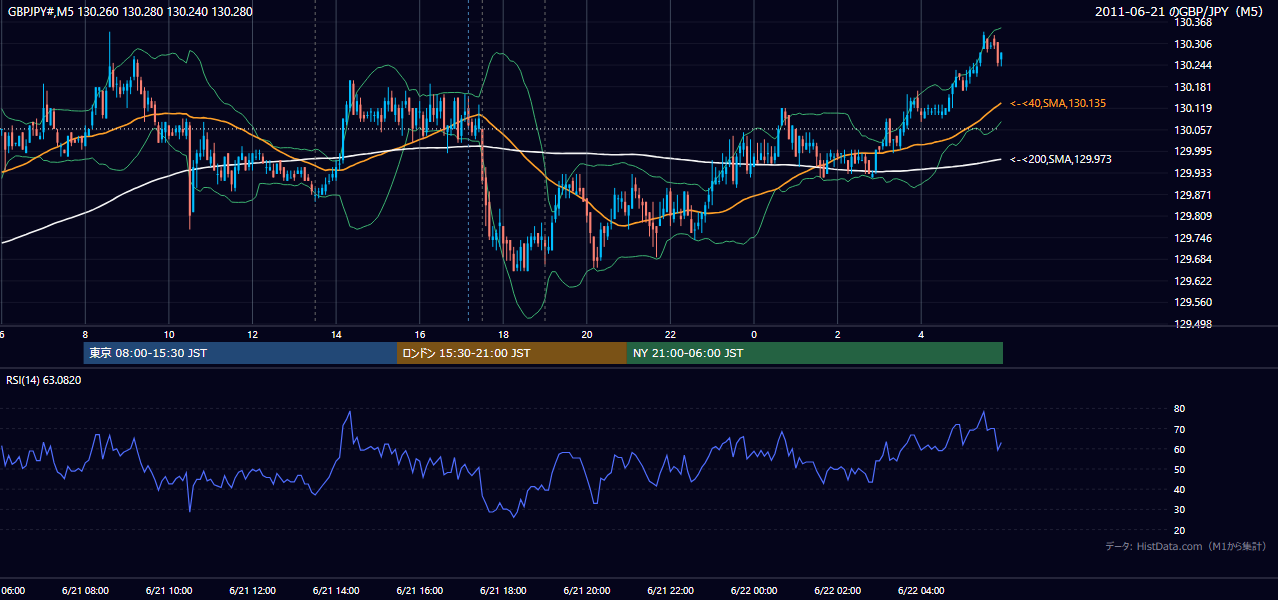This screenshot has height=600, width=1278.
Task: Click the white 200 SMA 129.973 label
Action: (1061, 159)
